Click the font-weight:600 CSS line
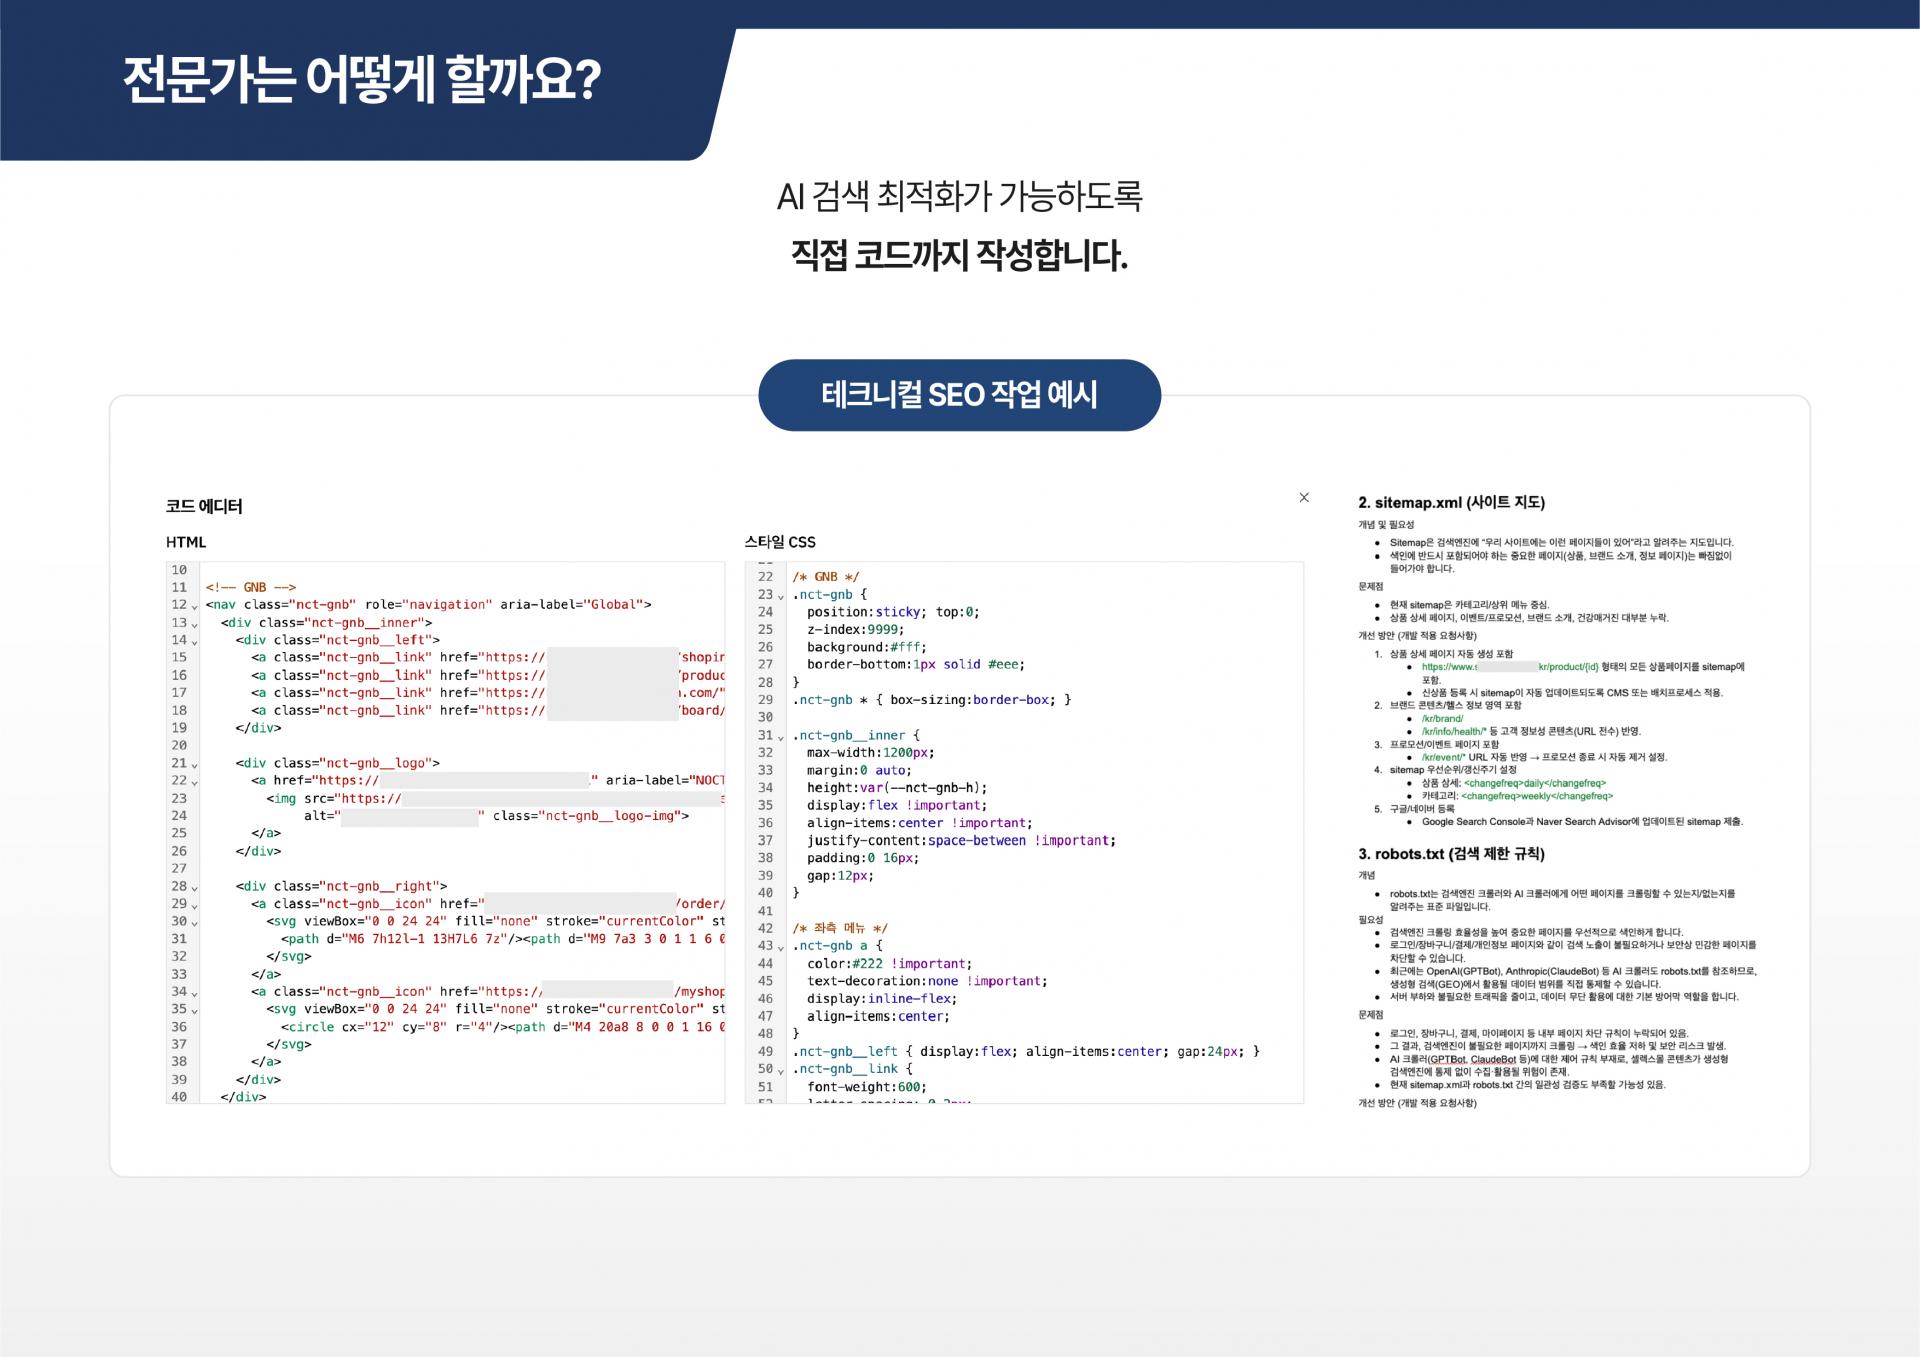Screen dimensions: 1920x1357 click(867, 1087)
